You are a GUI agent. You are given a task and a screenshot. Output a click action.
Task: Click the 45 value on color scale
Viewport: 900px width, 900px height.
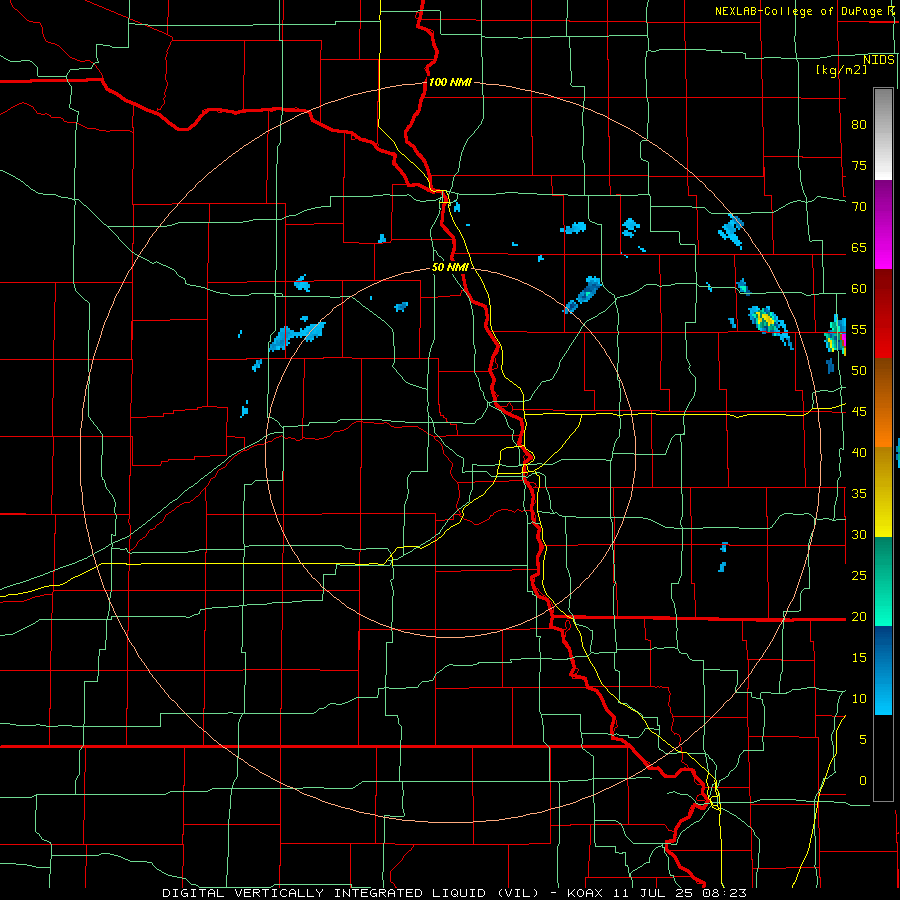859,412
